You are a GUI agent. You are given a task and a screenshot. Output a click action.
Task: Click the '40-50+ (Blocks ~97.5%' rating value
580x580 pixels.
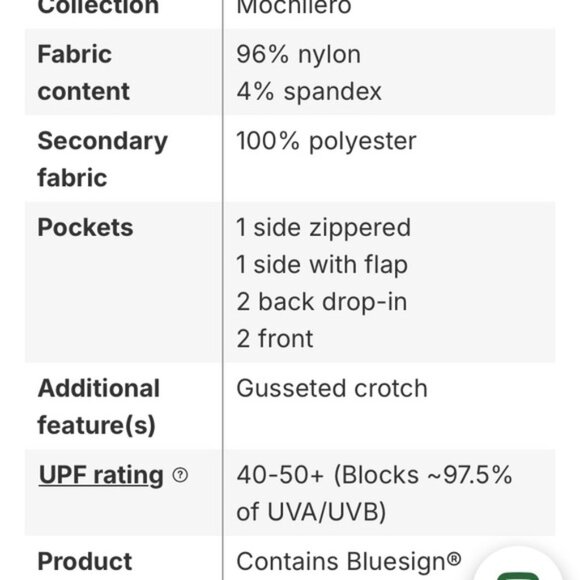coord(374,475)
